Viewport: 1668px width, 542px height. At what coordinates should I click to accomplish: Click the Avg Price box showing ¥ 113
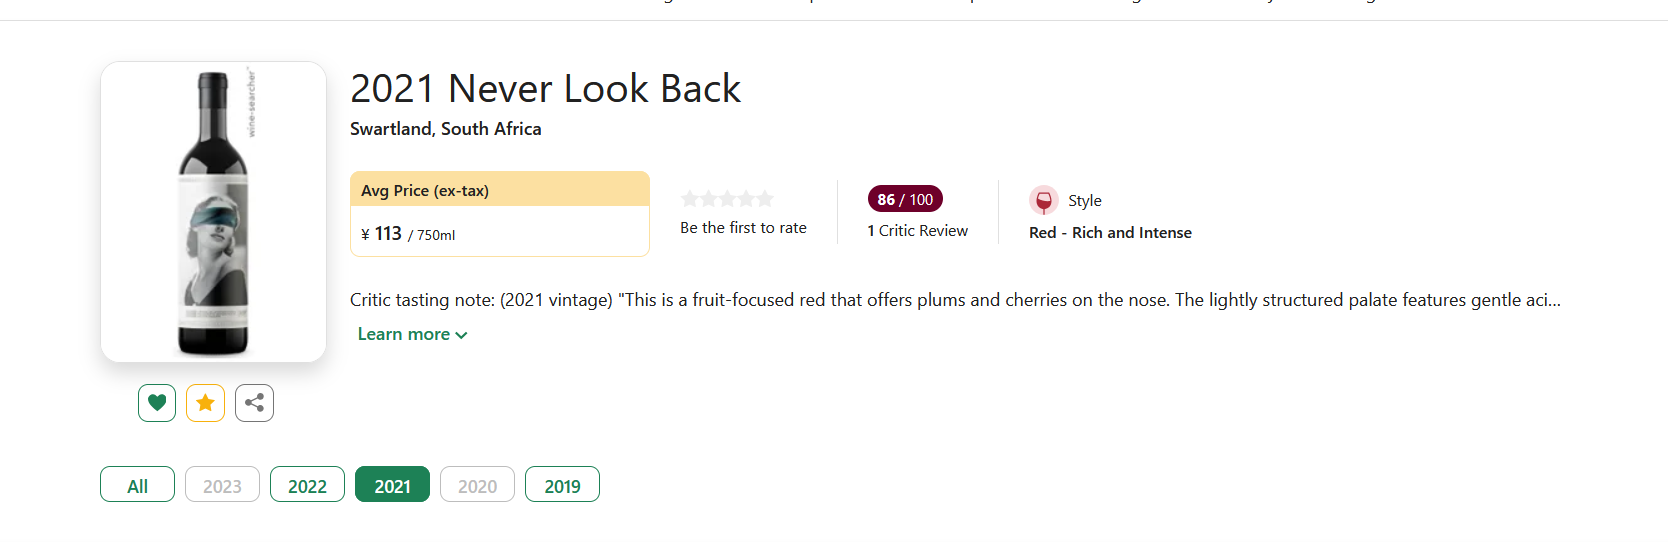500,214
